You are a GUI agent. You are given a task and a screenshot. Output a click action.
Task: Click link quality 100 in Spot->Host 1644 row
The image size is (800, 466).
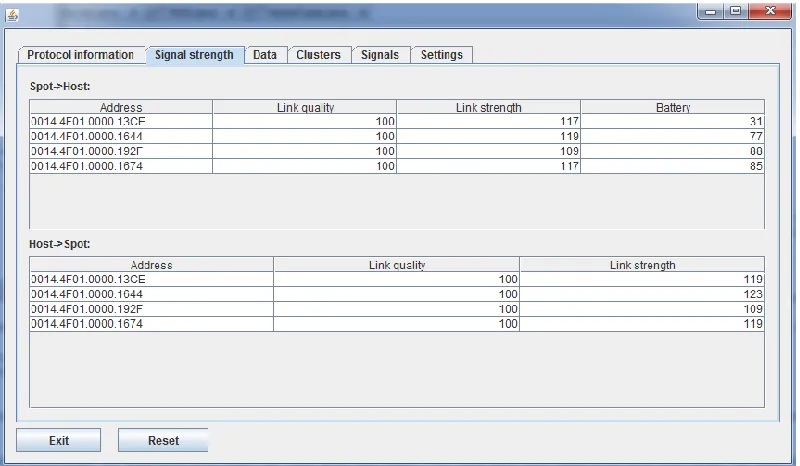click(x=305, y=136)
